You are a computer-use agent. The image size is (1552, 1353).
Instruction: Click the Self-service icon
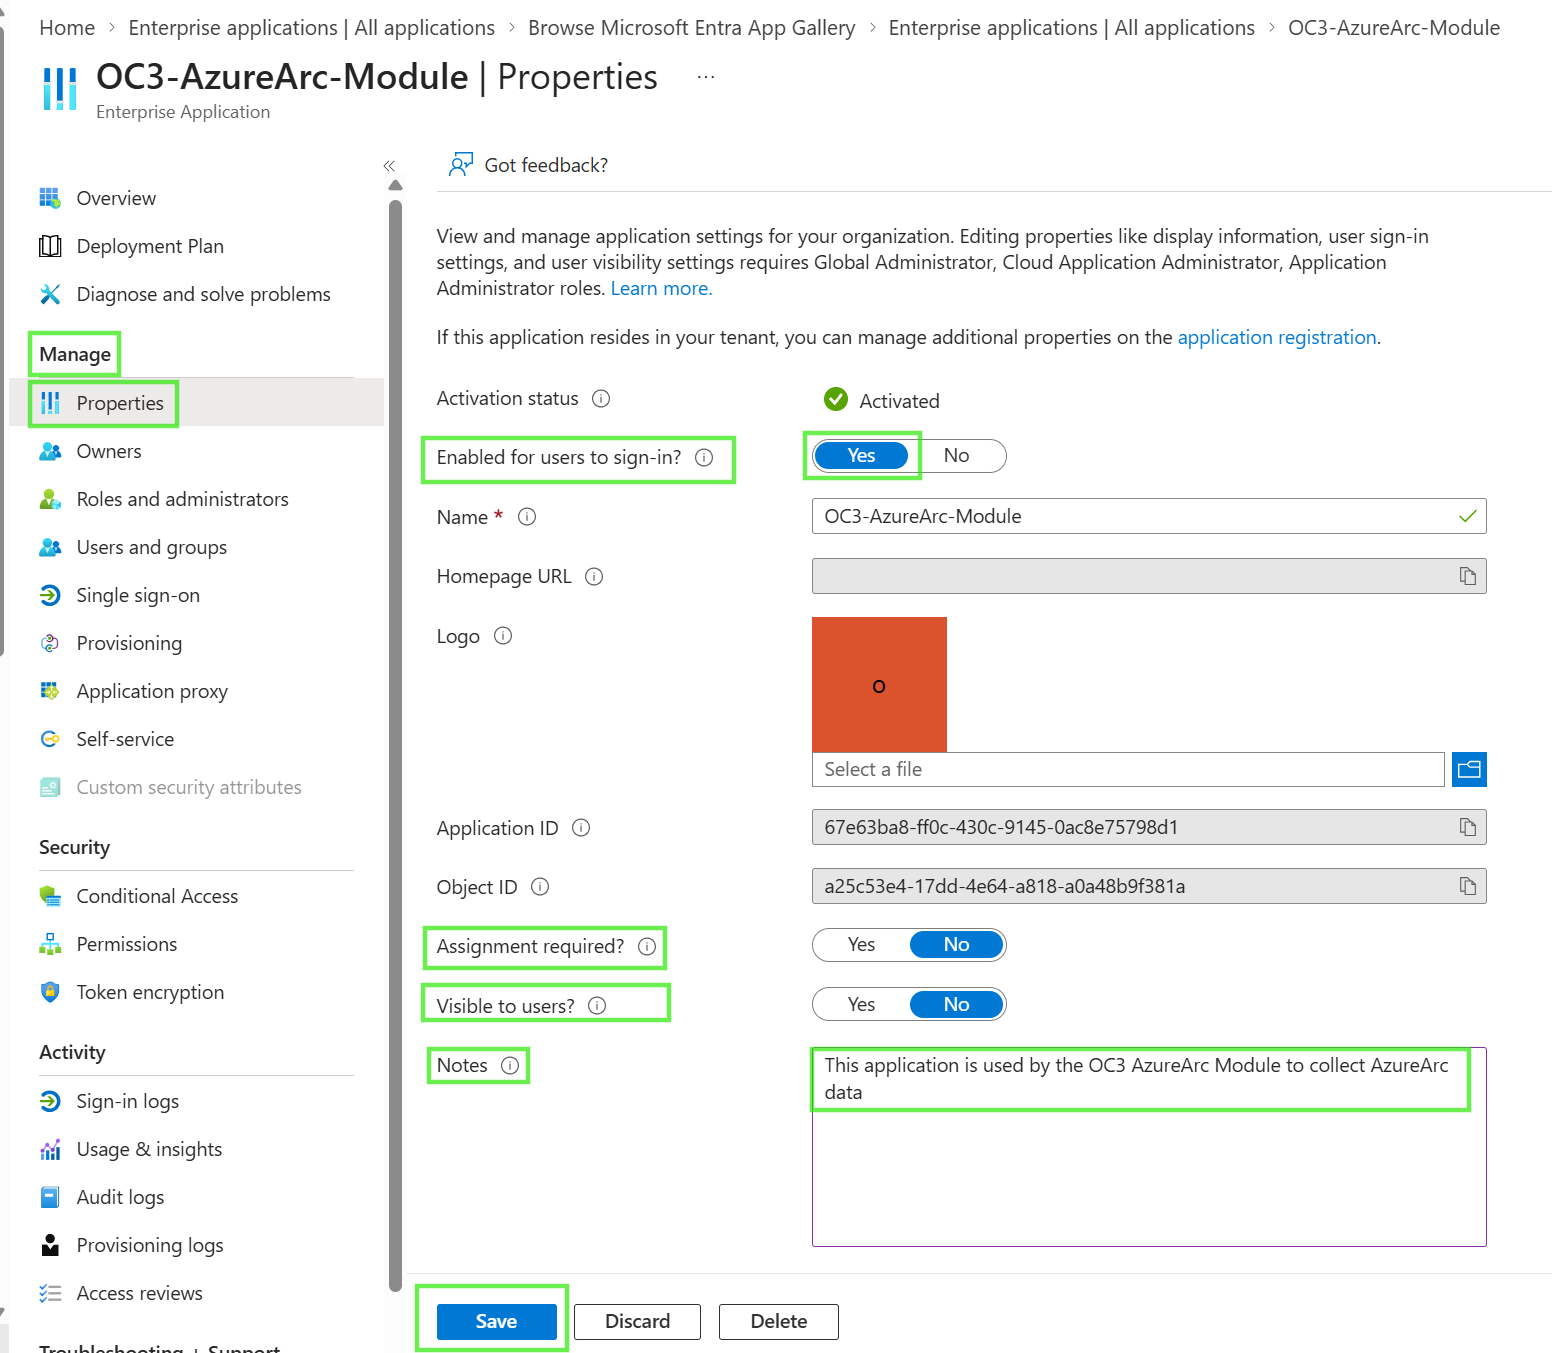[x=50, y=739]
